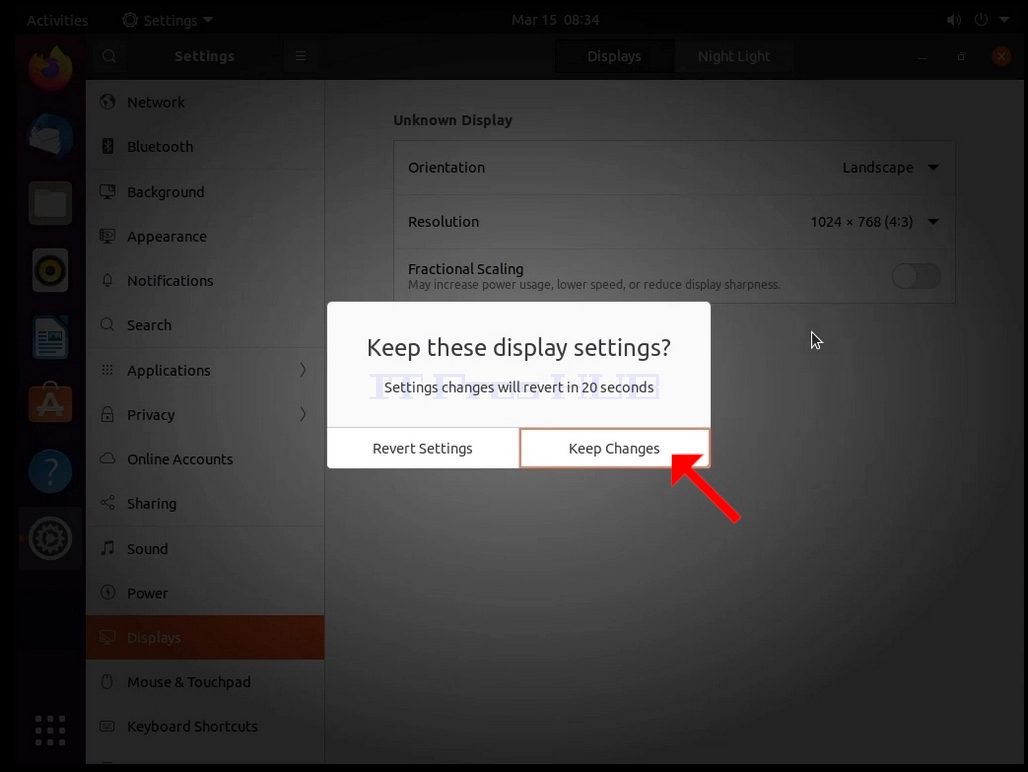Click the Settings search magnifier icon

pyautogui.click(x=109, y=56)
